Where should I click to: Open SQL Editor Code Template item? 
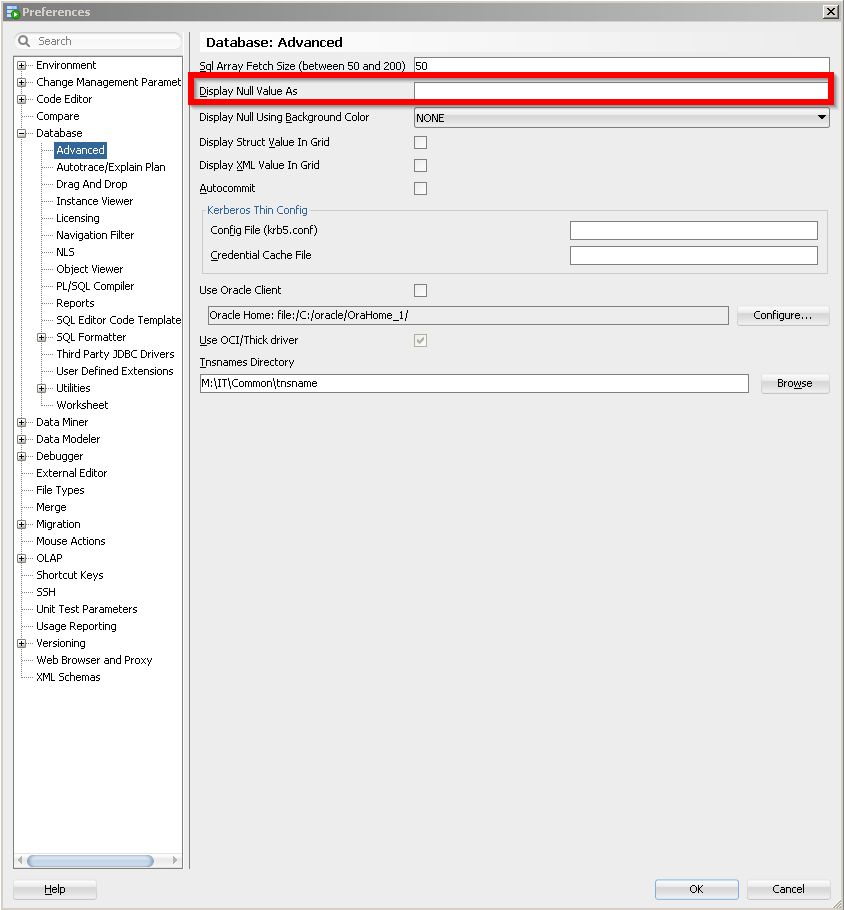[118, 320]
